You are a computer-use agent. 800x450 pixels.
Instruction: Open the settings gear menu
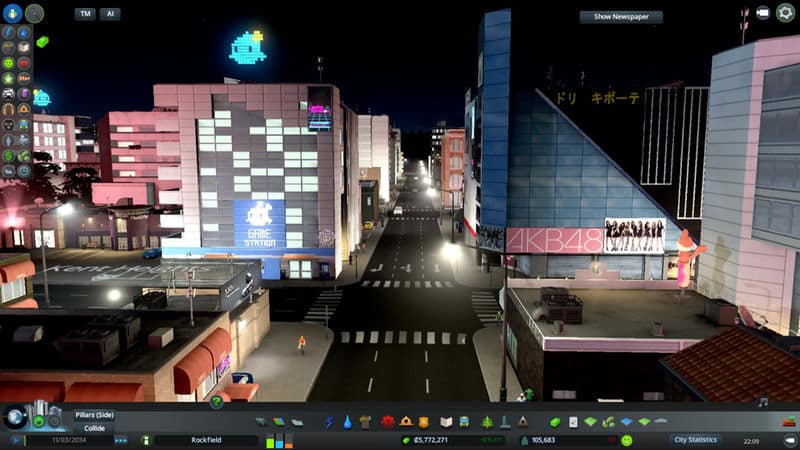tap(785, 13)
